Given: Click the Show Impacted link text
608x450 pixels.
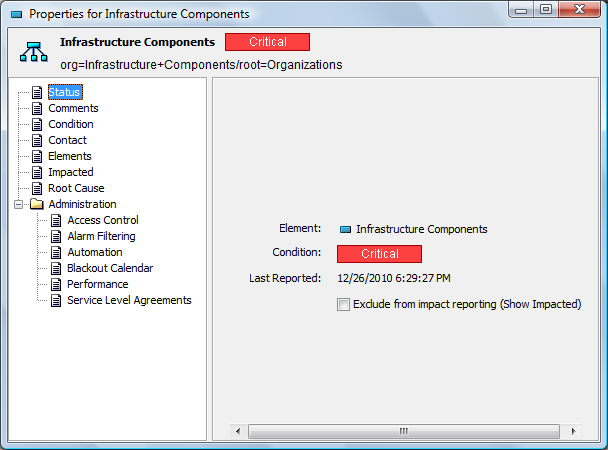Looking at the screenshot, I should (541, 304).
